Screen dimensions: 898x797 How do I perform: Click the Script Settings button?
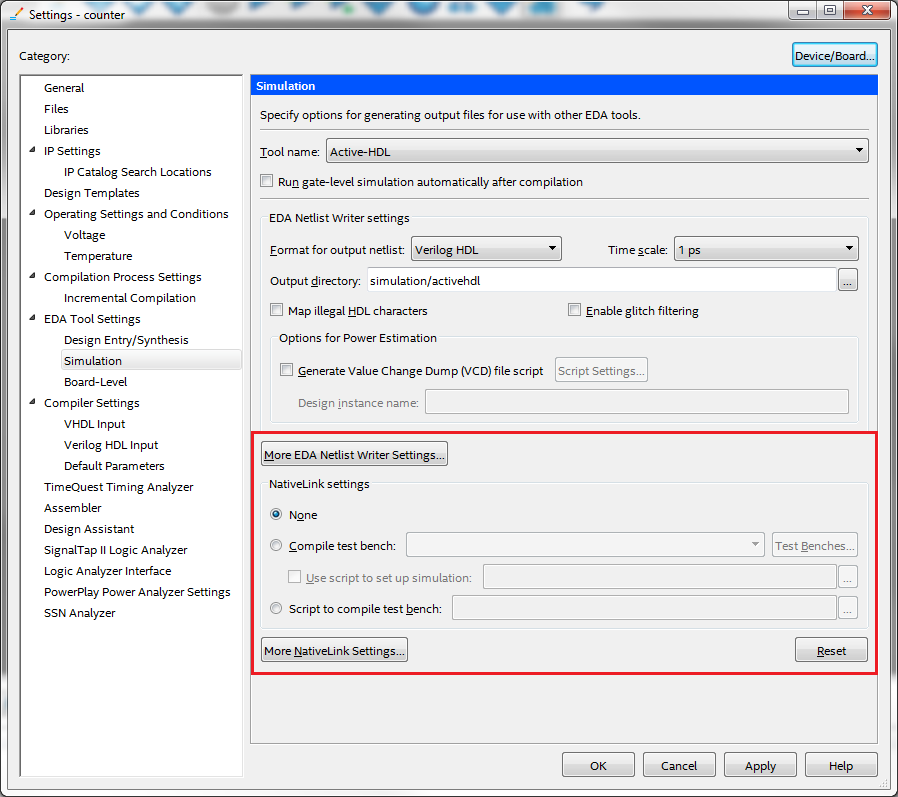click(601, 370)
